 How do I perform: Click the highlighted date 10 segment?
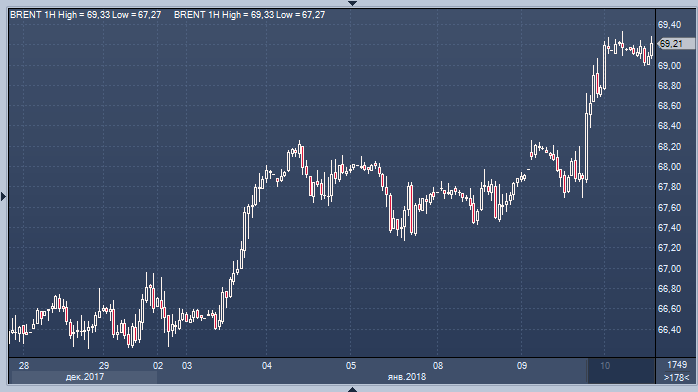[621, 371]
